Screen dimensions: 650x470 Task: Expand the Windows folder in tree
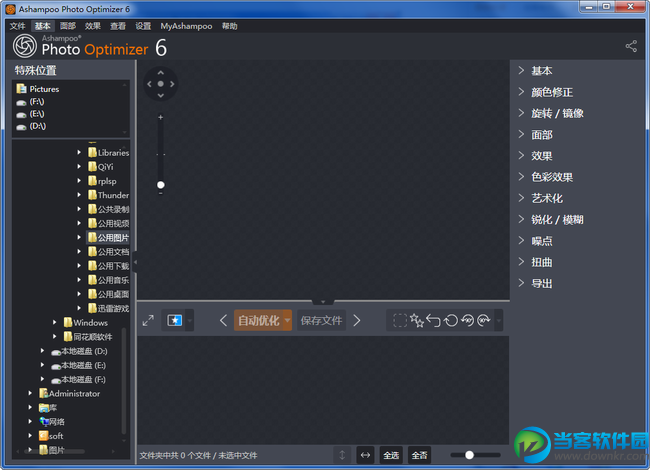(x=54, y=322)
